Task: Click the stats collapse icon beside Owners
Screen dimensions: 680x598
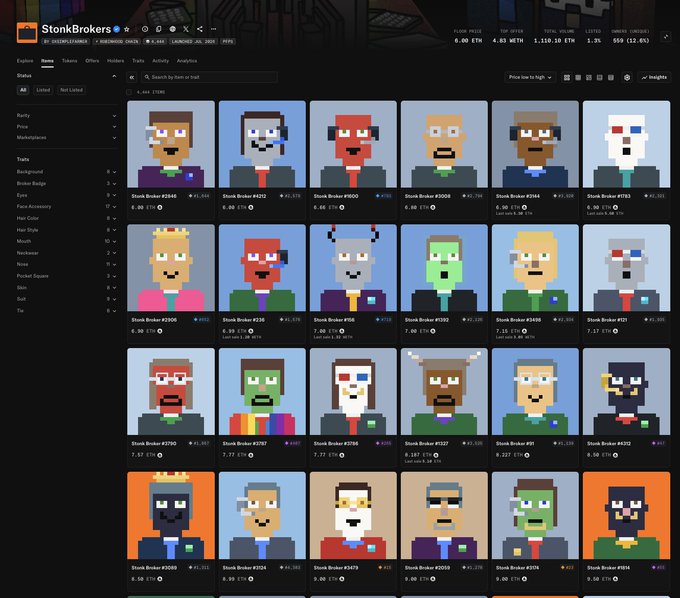Action: [x=666, y=37]
